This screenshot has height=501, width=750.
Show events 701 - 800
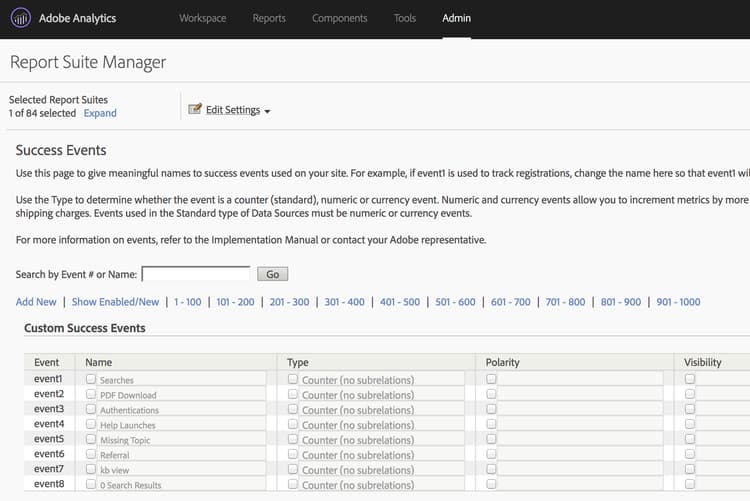pyautogui.click(x=565, y=302)
